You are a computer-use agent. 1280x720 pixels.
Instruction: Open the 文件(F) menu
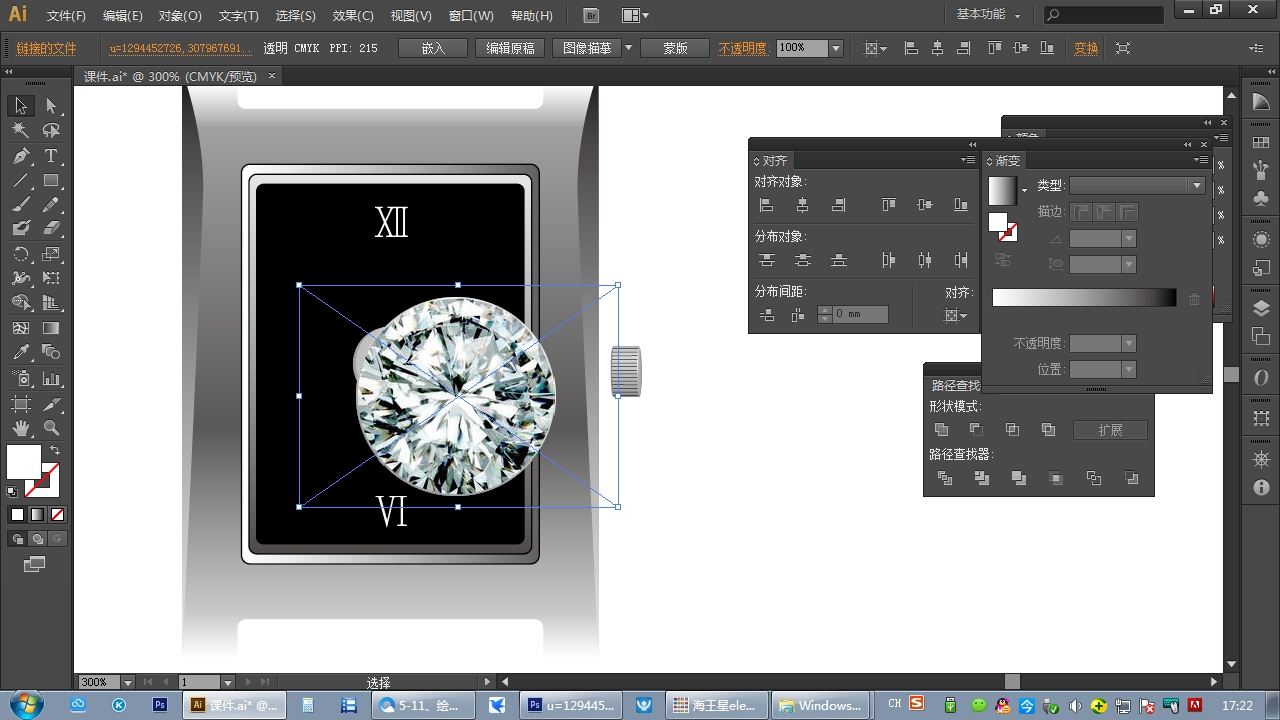(x=66, y=16)
